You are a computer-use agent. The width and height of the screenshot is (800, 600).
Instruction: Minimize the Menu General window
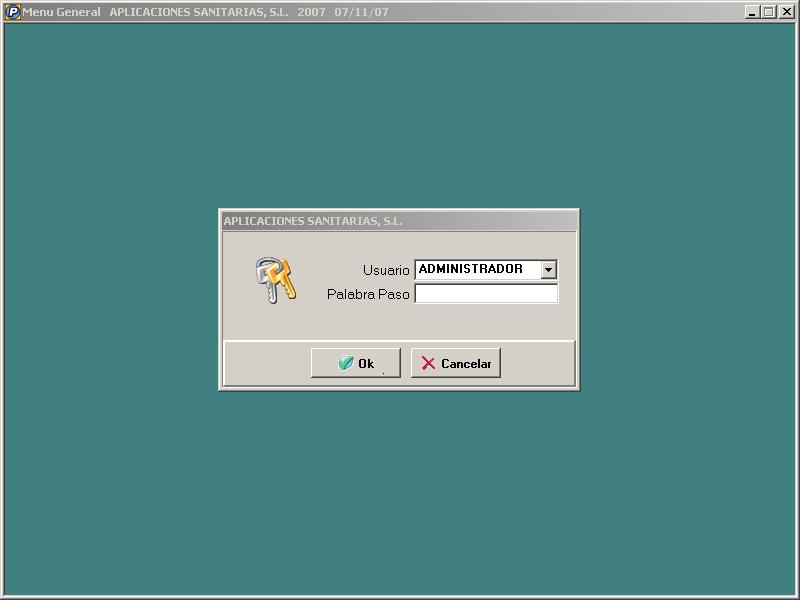[x=751, y=12]
